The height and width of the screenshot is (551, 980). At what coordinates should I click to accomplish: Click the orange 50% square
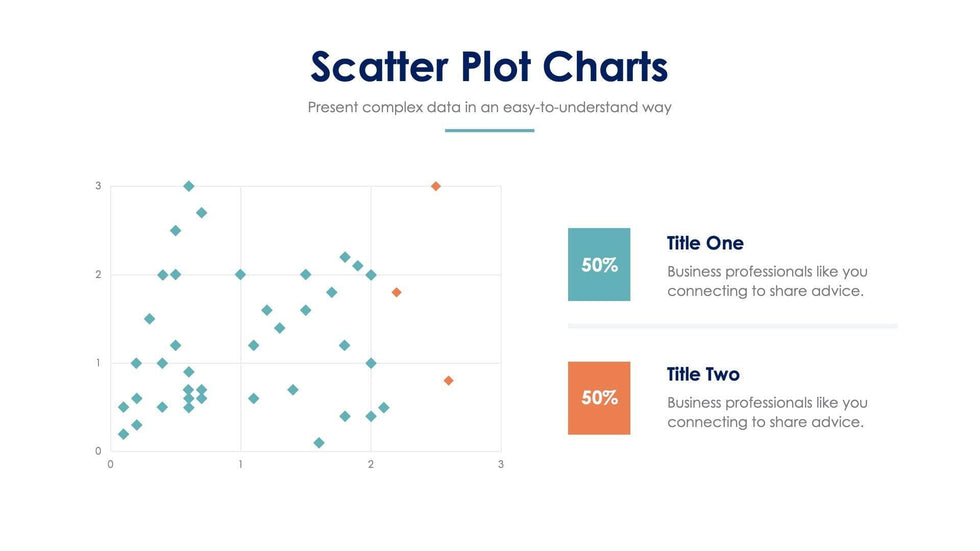(x=599, y=398)
